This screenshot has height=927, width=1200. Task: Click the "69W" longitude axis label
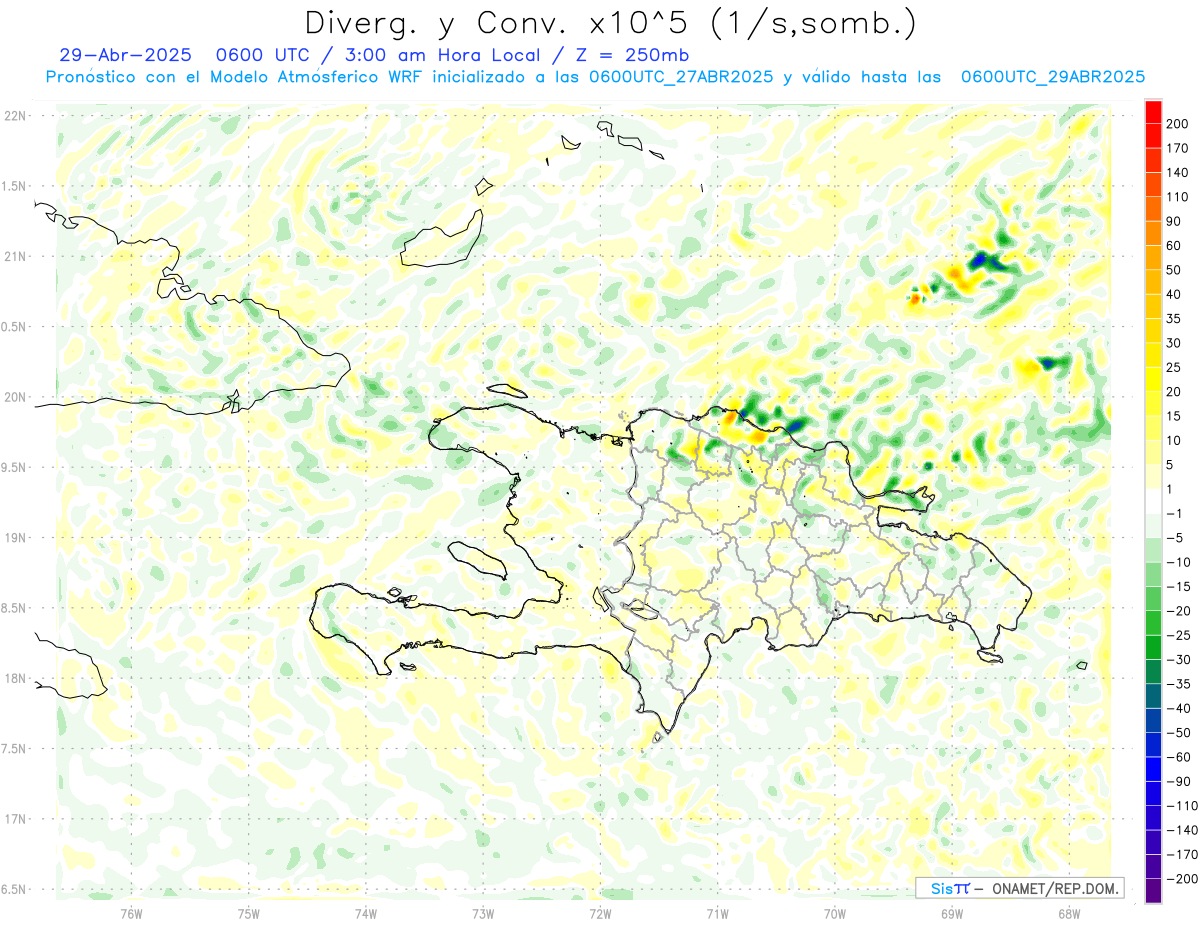point(951,912)
